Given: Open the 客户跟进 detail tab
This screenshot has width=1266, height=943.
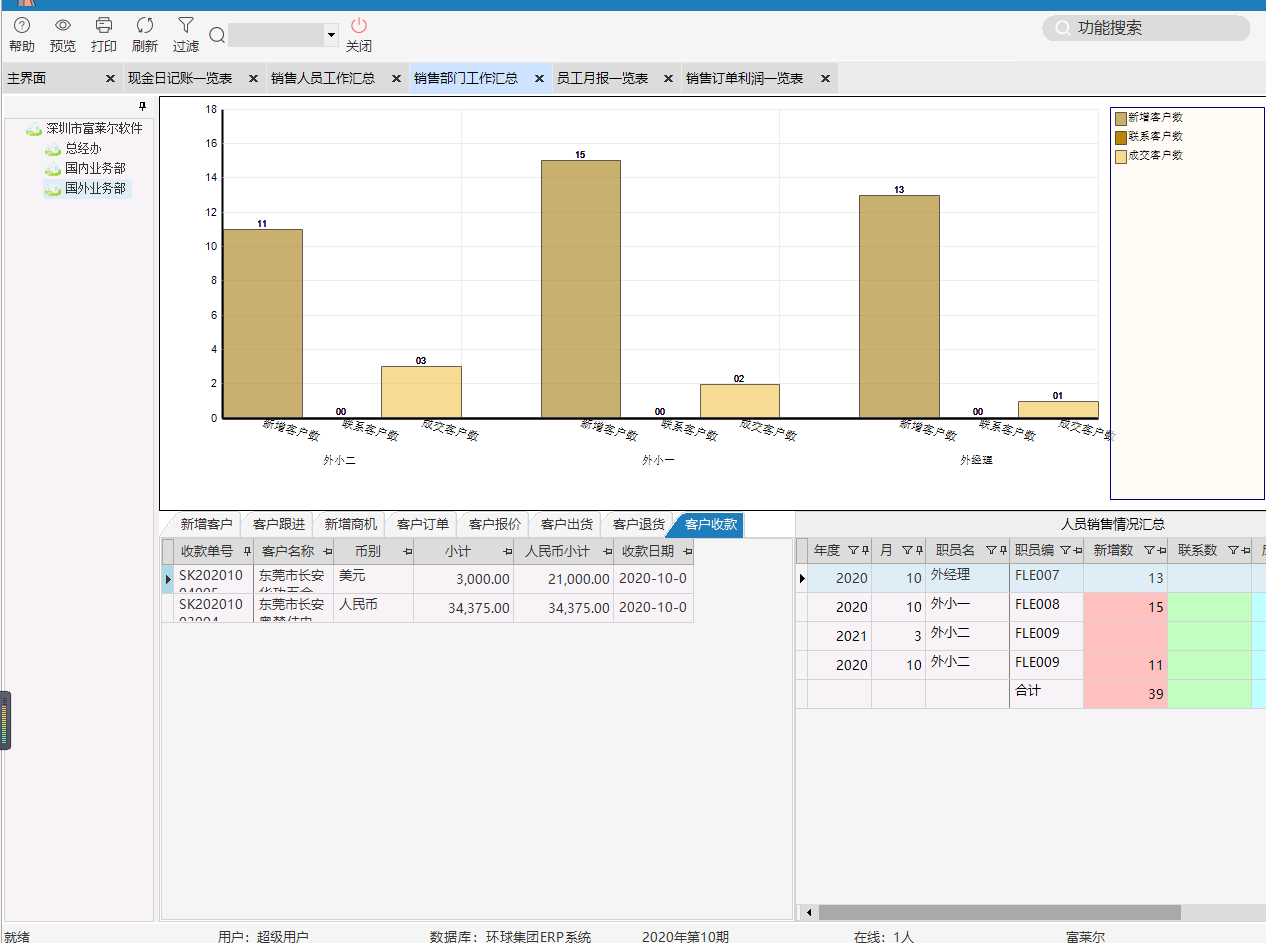Looking at the screenshot, I should pyautogui.click(x=278, y=524).
